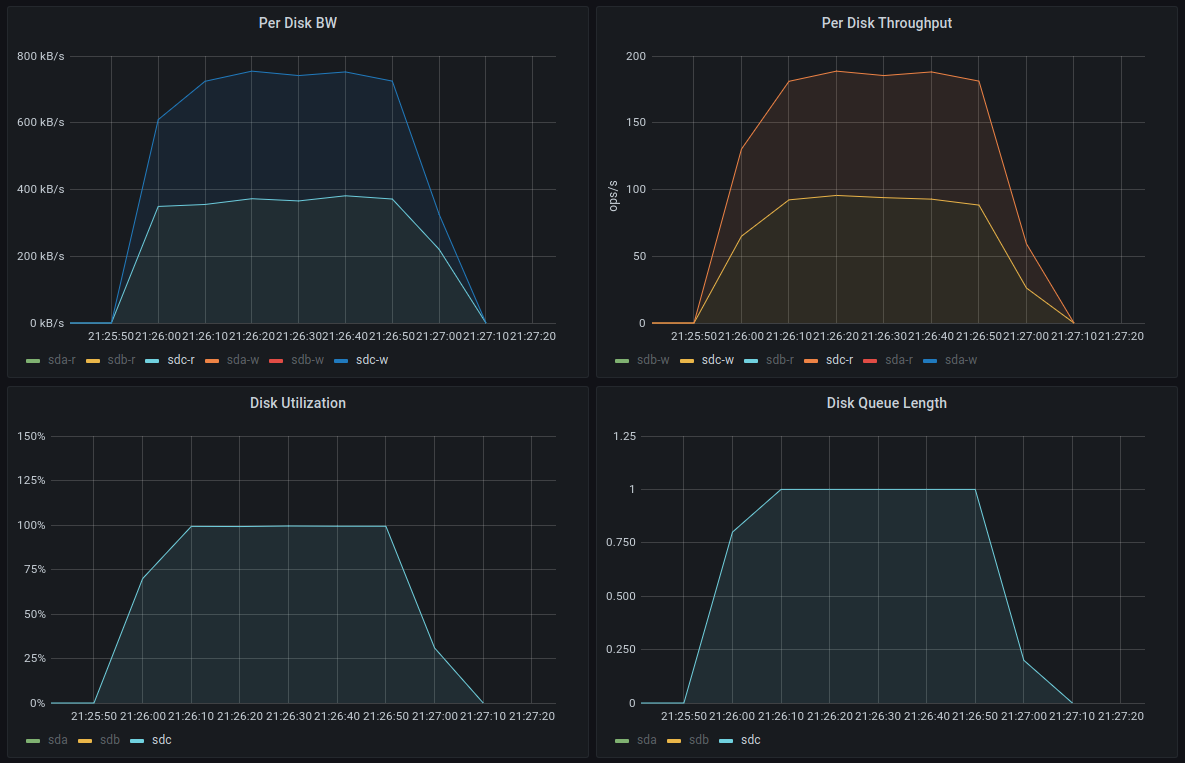Image resolution: width=1185 pixels, height=763 pixels.
Task: Click sdc-r orange color swatch in Per Disk Throughput legend
Action: click(x=810, y=360)
